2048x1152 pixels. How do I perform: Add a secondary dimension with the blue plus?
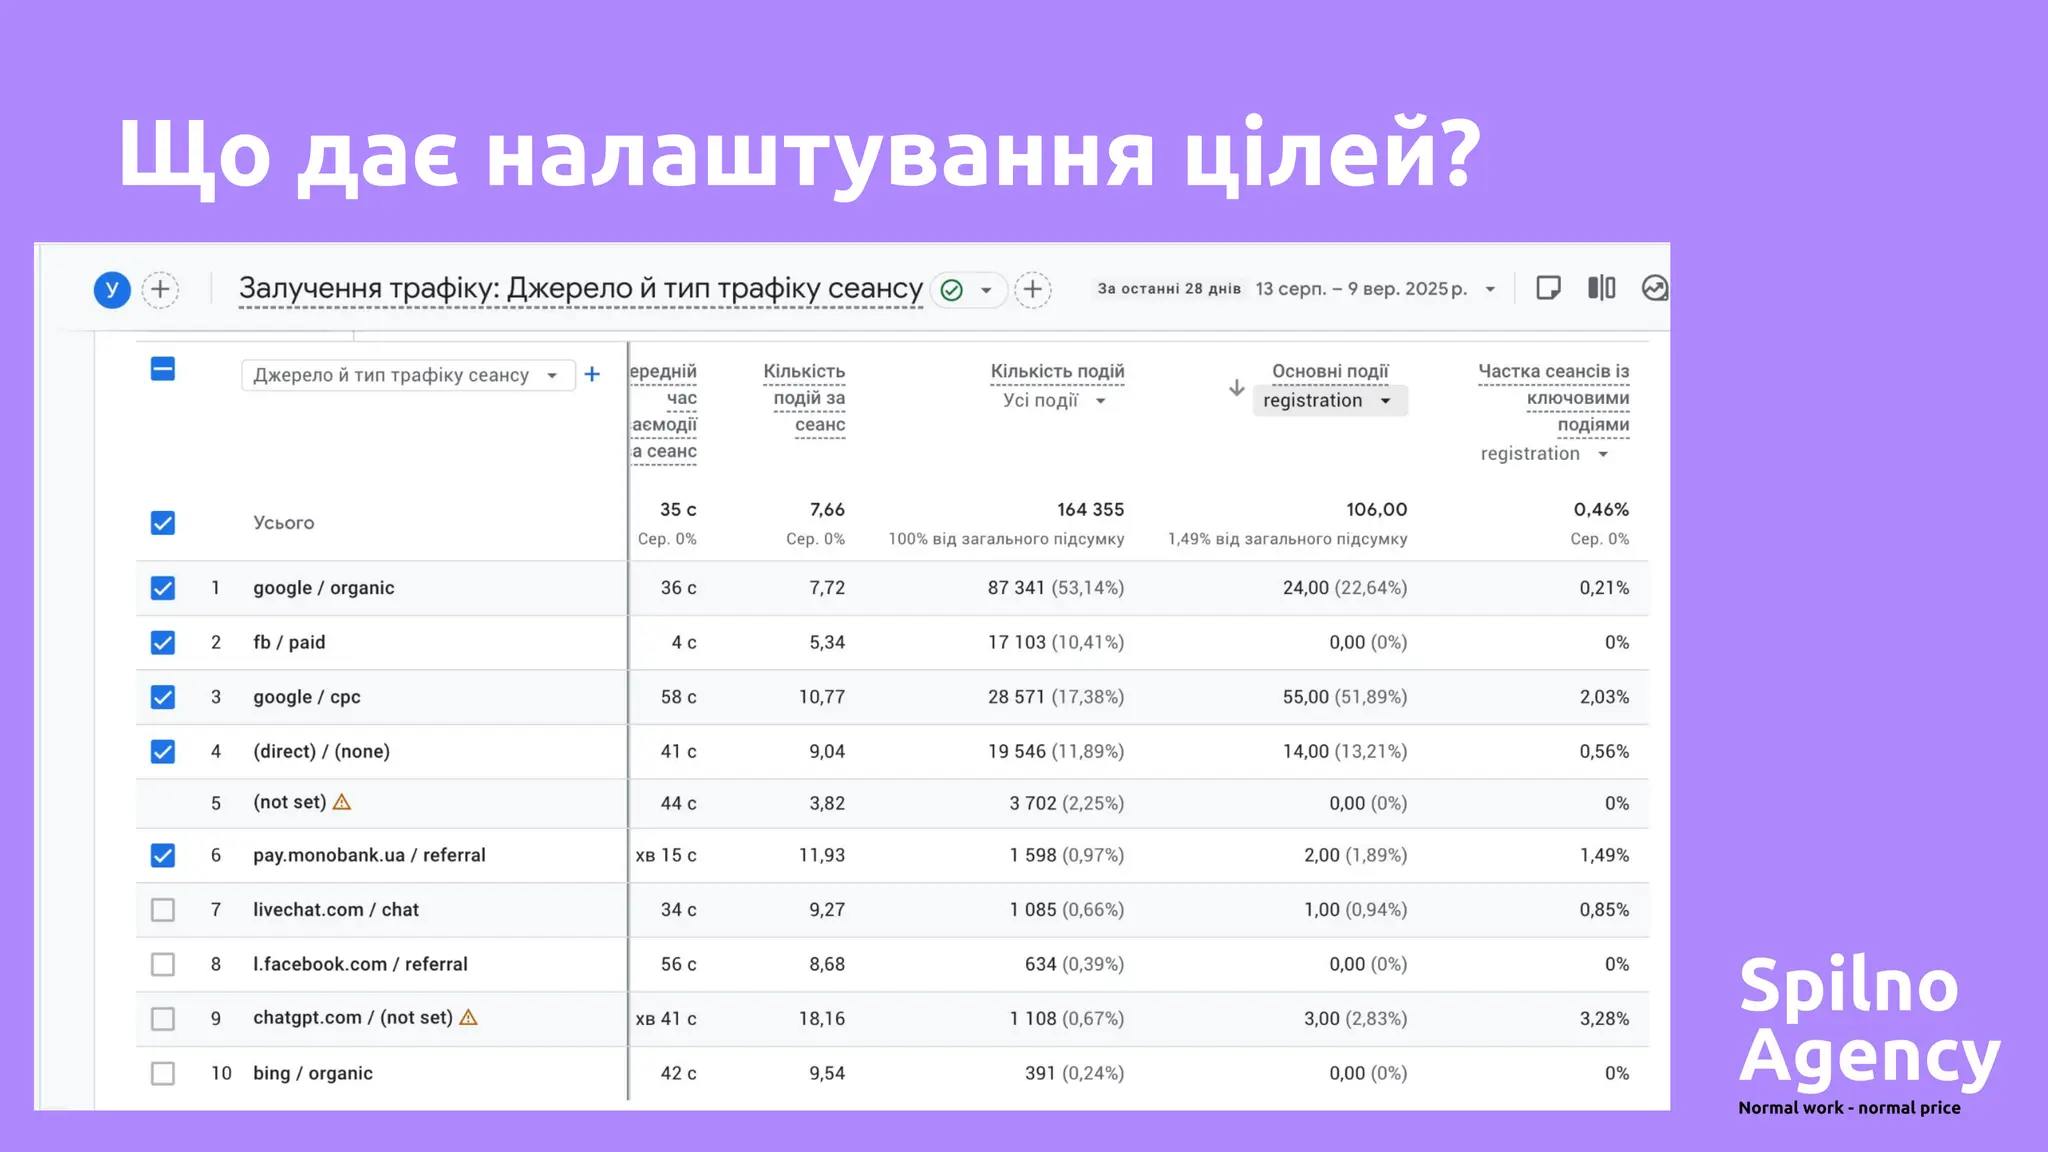tap(593, 374)
